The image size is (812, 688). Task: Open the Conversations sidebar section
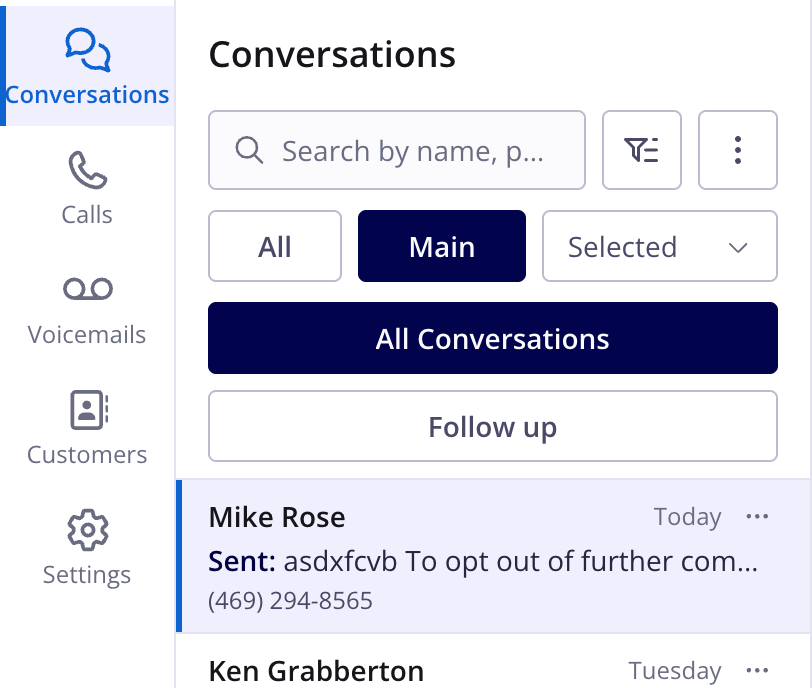point(87,66)
